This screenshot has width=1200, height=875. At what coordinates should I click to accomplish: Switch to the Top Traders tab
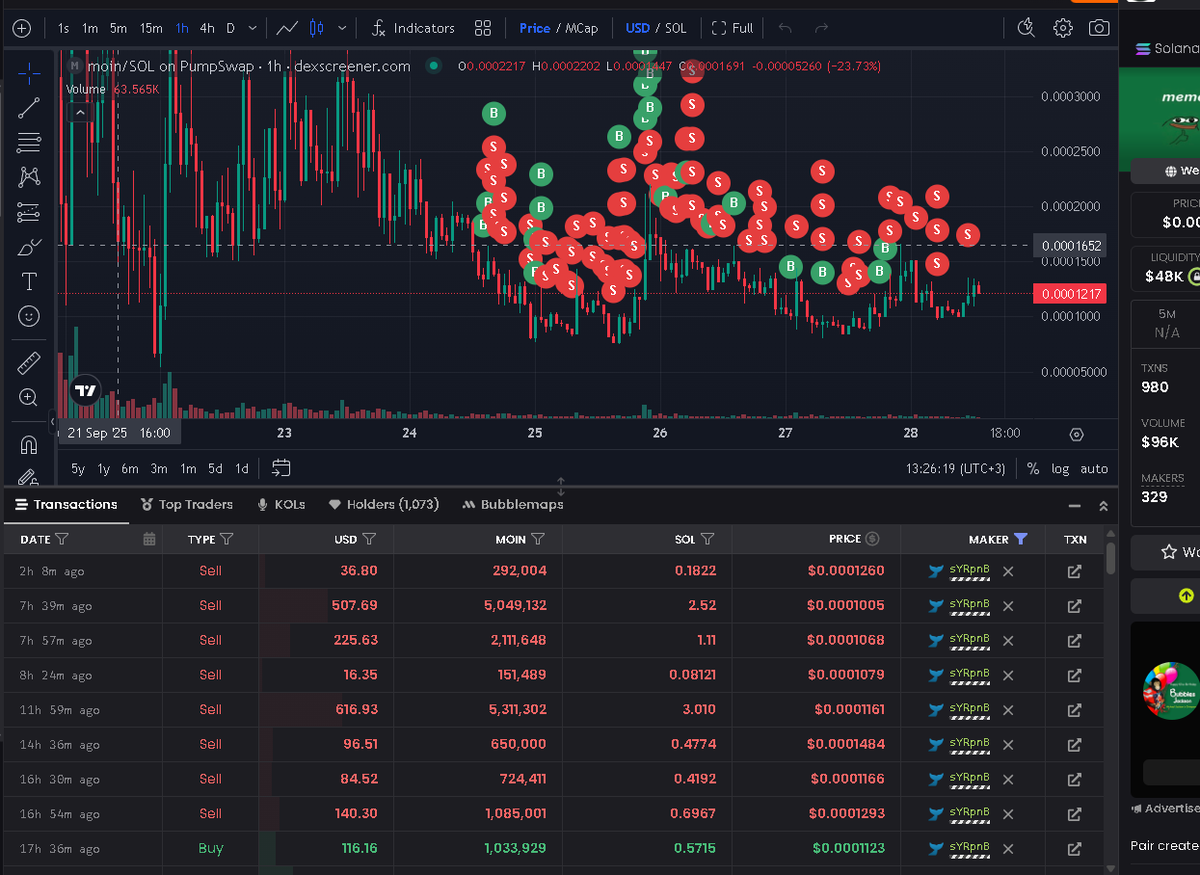point(187,505)
